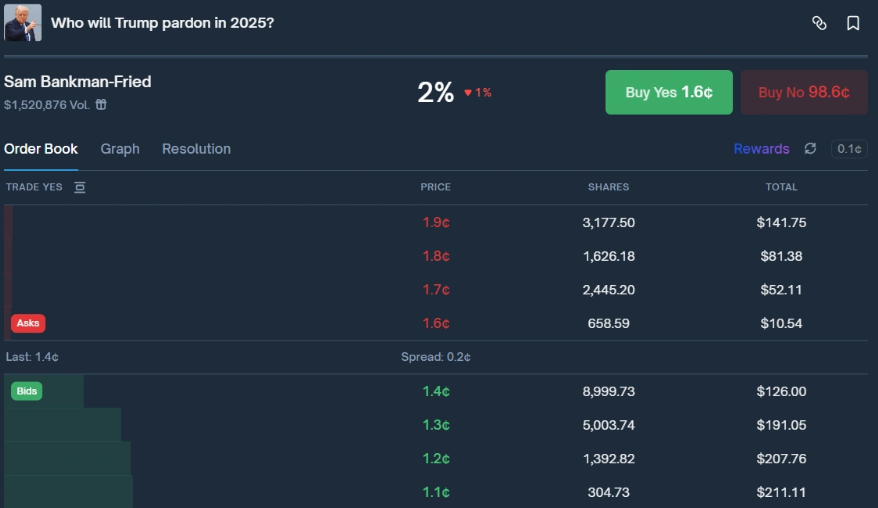The width and height of the screenshot is (878, 508).
Task: Open the Resolution tab
Action: point(196,149)
